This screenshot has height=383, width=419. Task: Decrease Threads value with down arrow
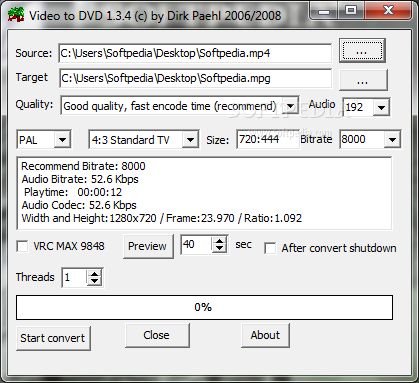(95, 282)
